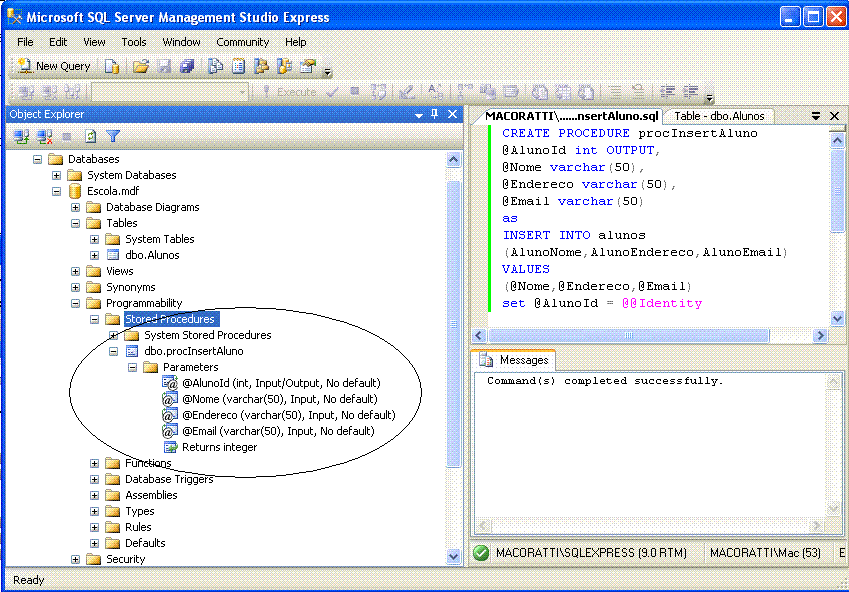Select the Synonyms folder
Viewport: 849px width, 592px height.
tap(130, 287)
